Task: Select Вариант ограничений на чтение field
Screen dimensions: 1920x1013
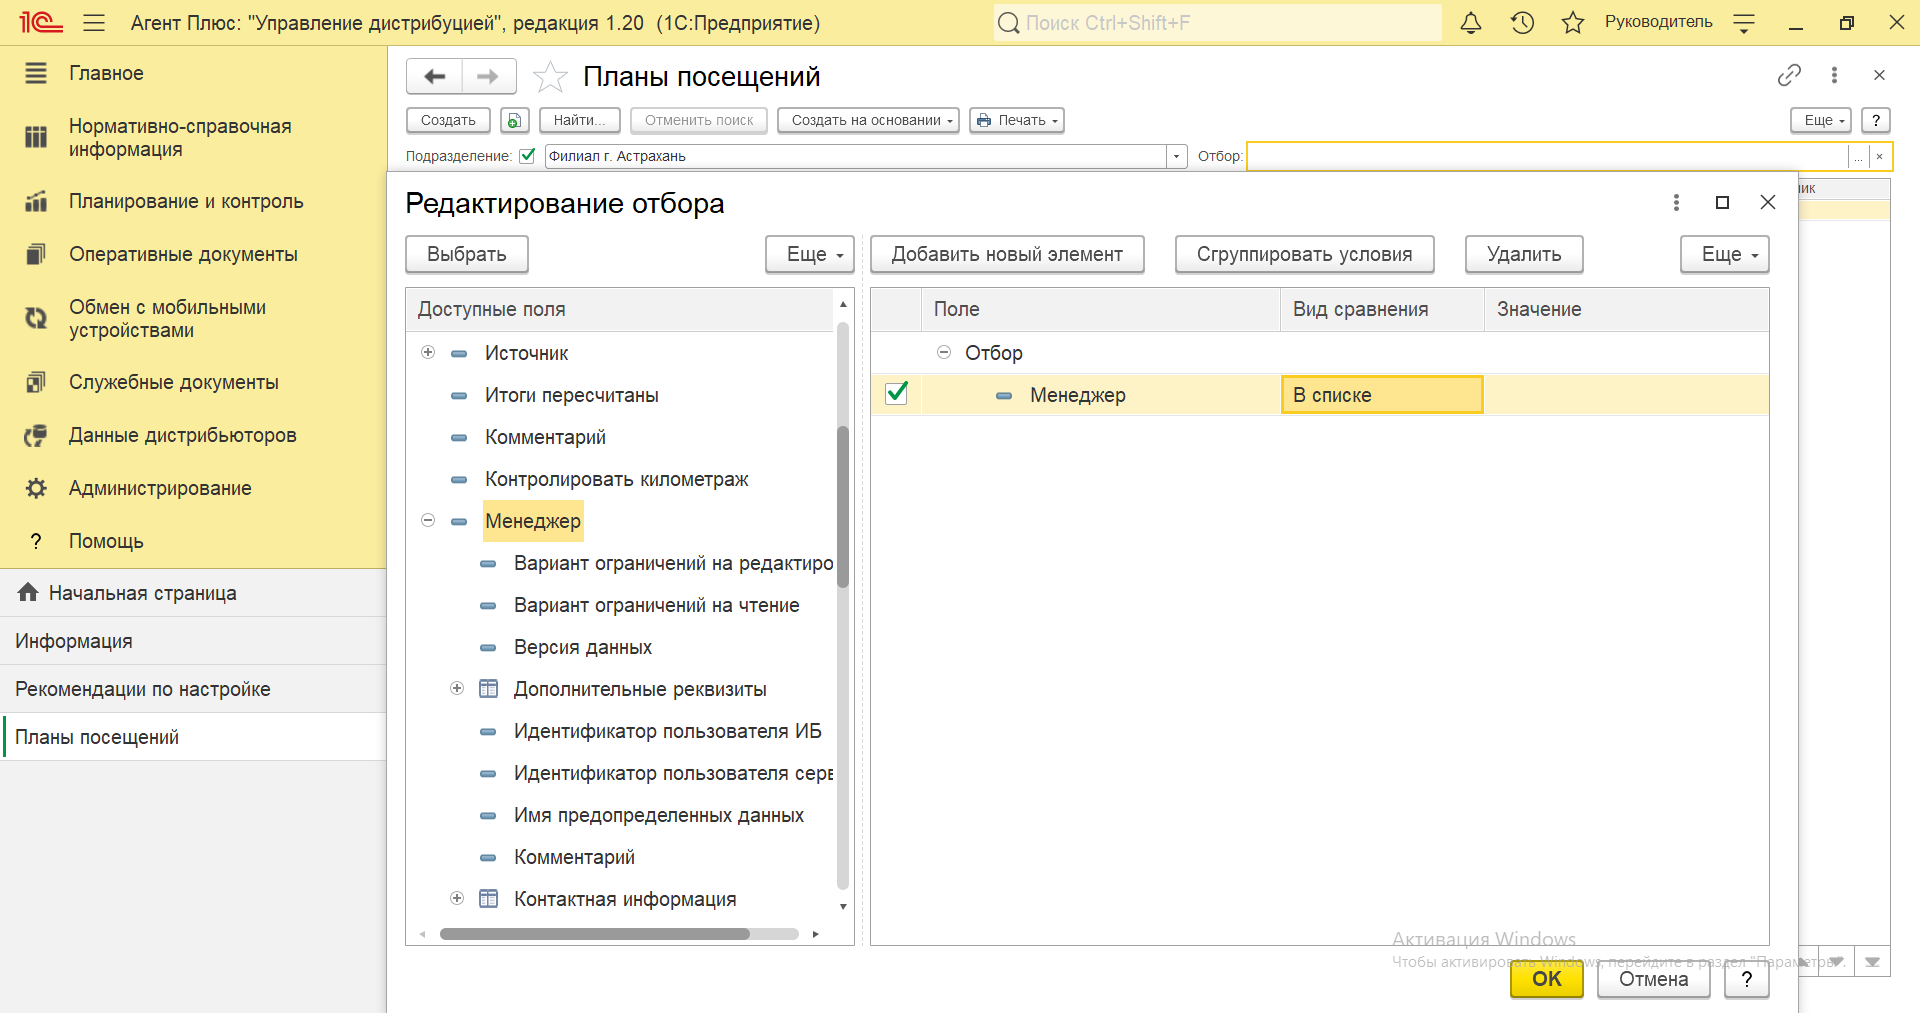Action: tap(656, 605)
